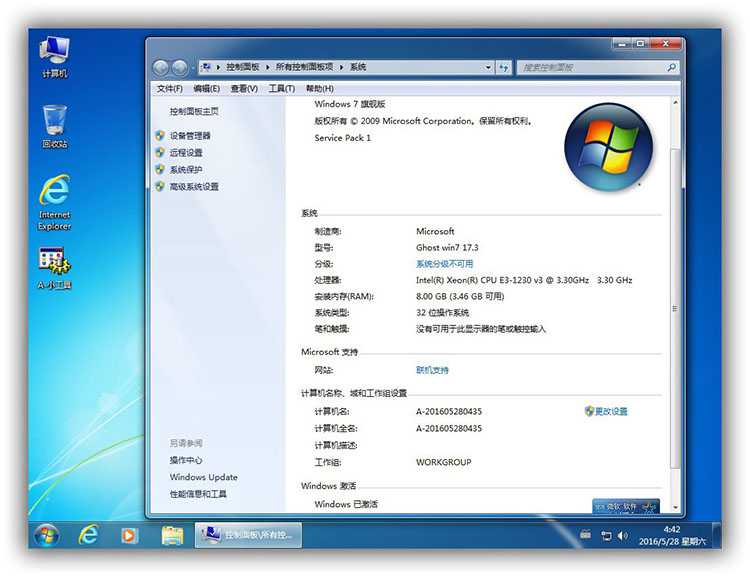
Task: Click the Intel(R) Xeon(R) CPU processor text
Action: pyautogui.click(x=524, y=280)
